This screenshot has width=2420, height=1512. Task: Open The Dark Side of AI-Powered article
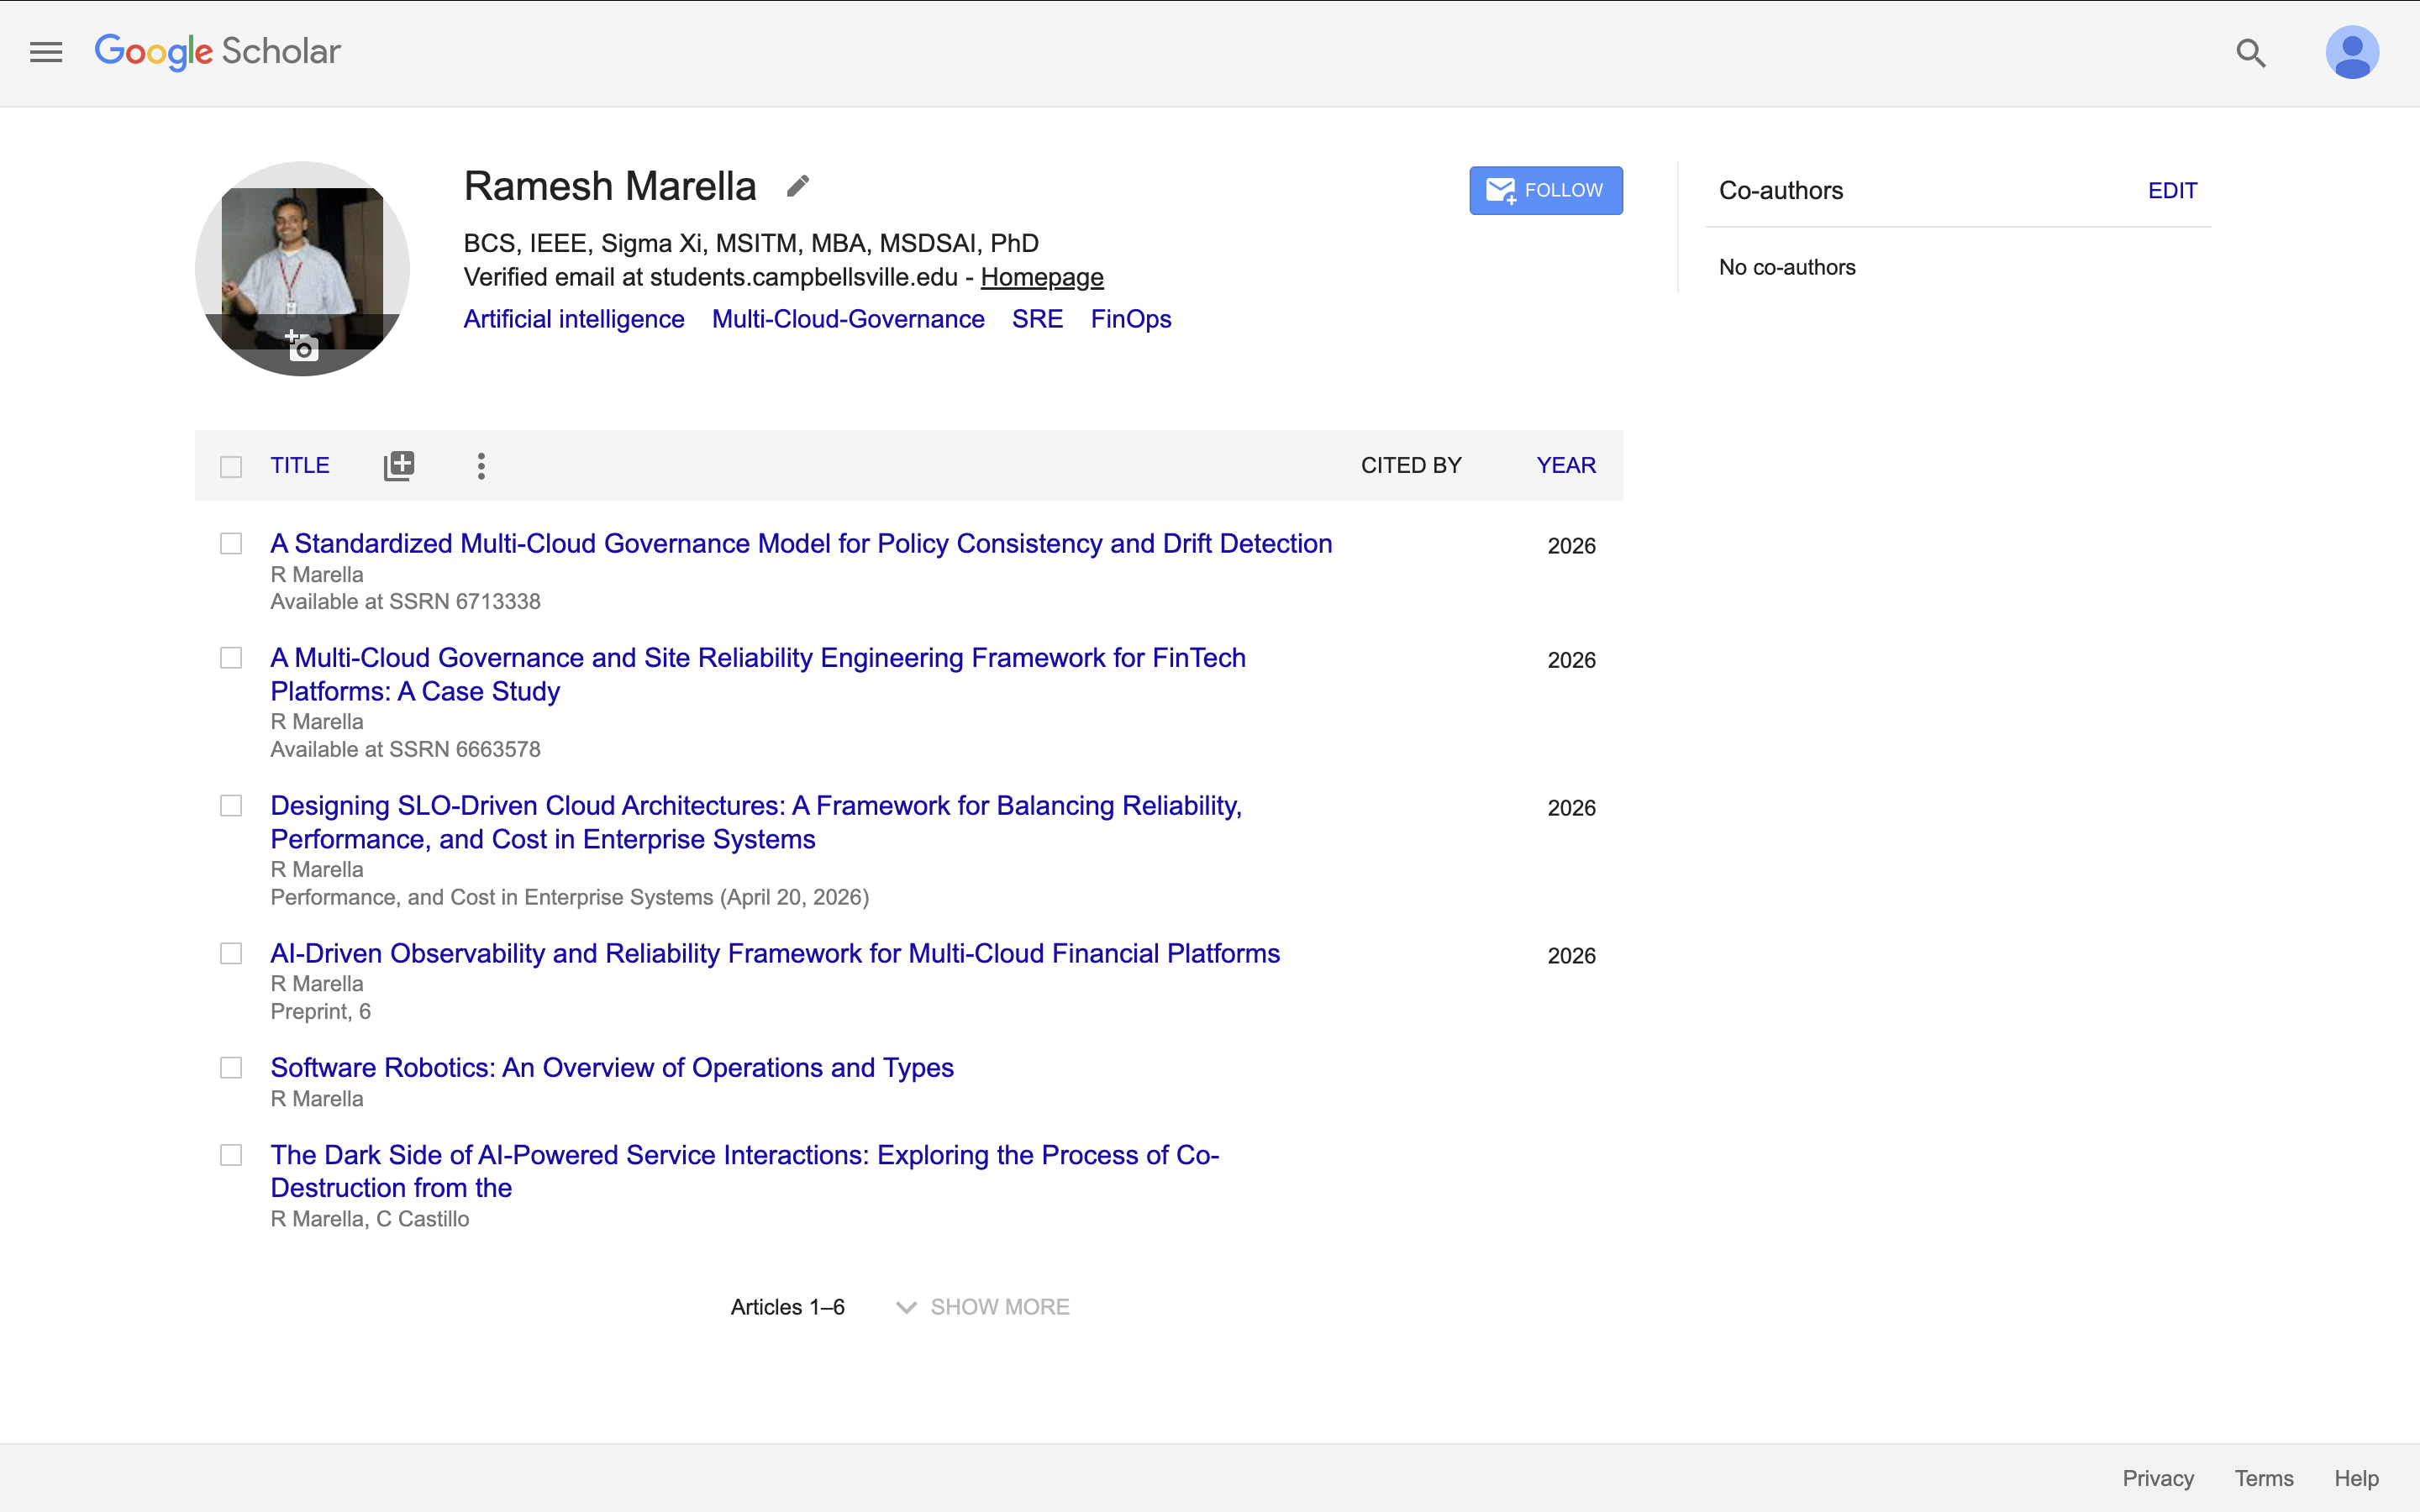(x=745, y=1171)
